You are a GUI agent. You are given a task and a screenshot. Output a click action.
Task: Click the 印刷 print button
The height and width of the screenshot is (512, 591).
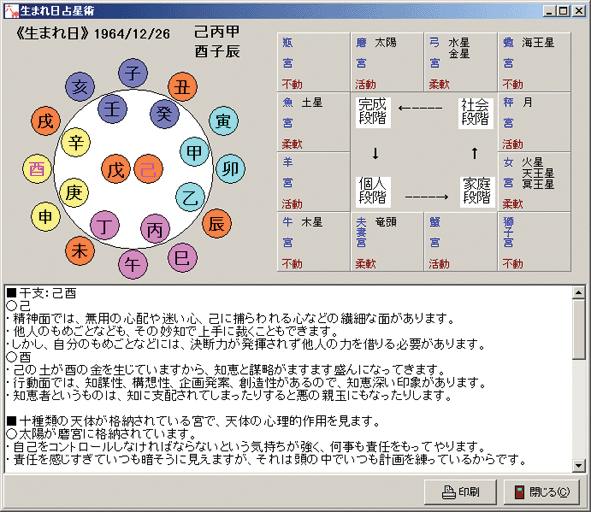point(460,492)
